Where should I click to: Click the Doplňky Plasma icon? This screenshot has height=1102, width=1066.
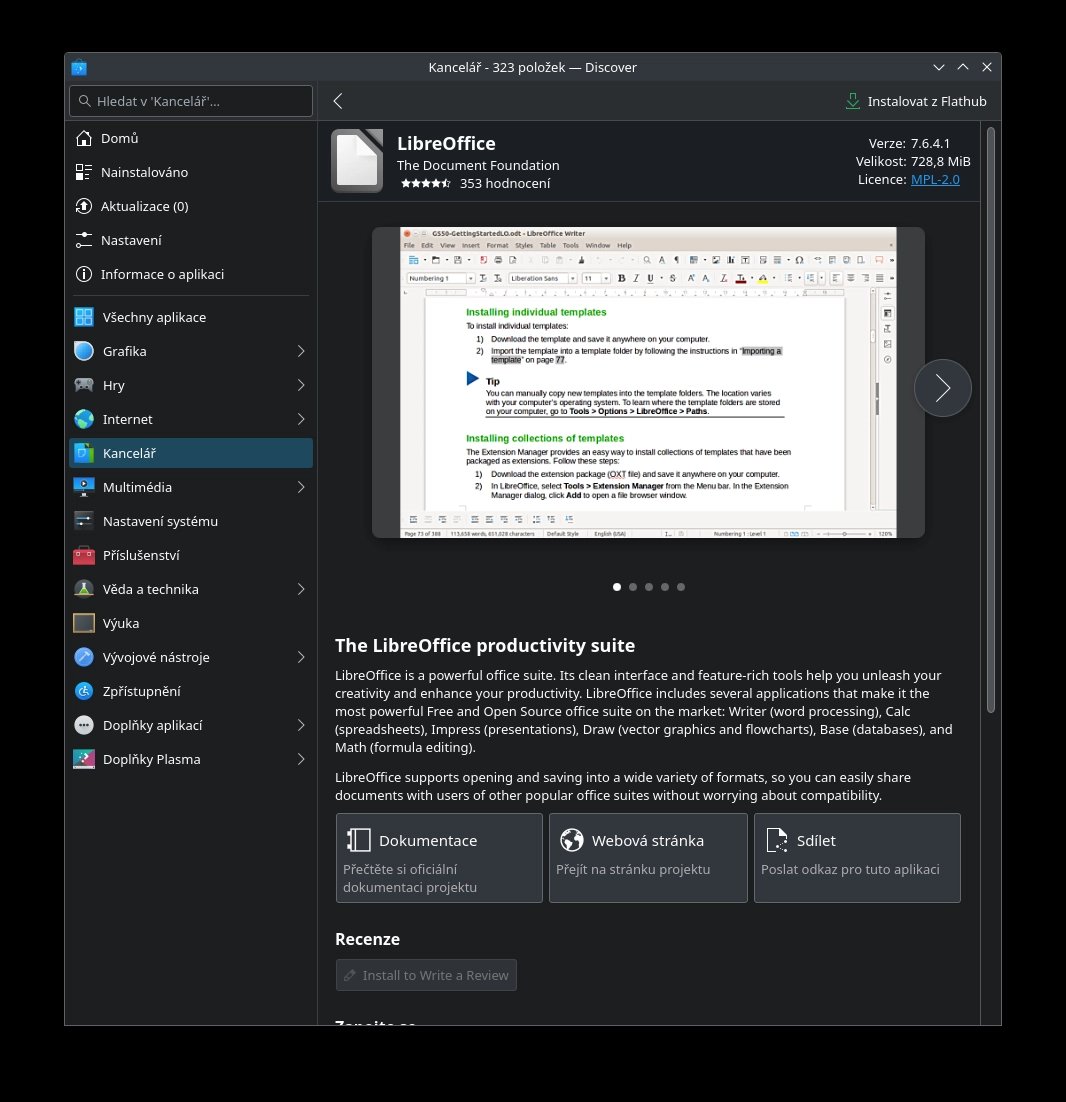(x=84, y=759)
